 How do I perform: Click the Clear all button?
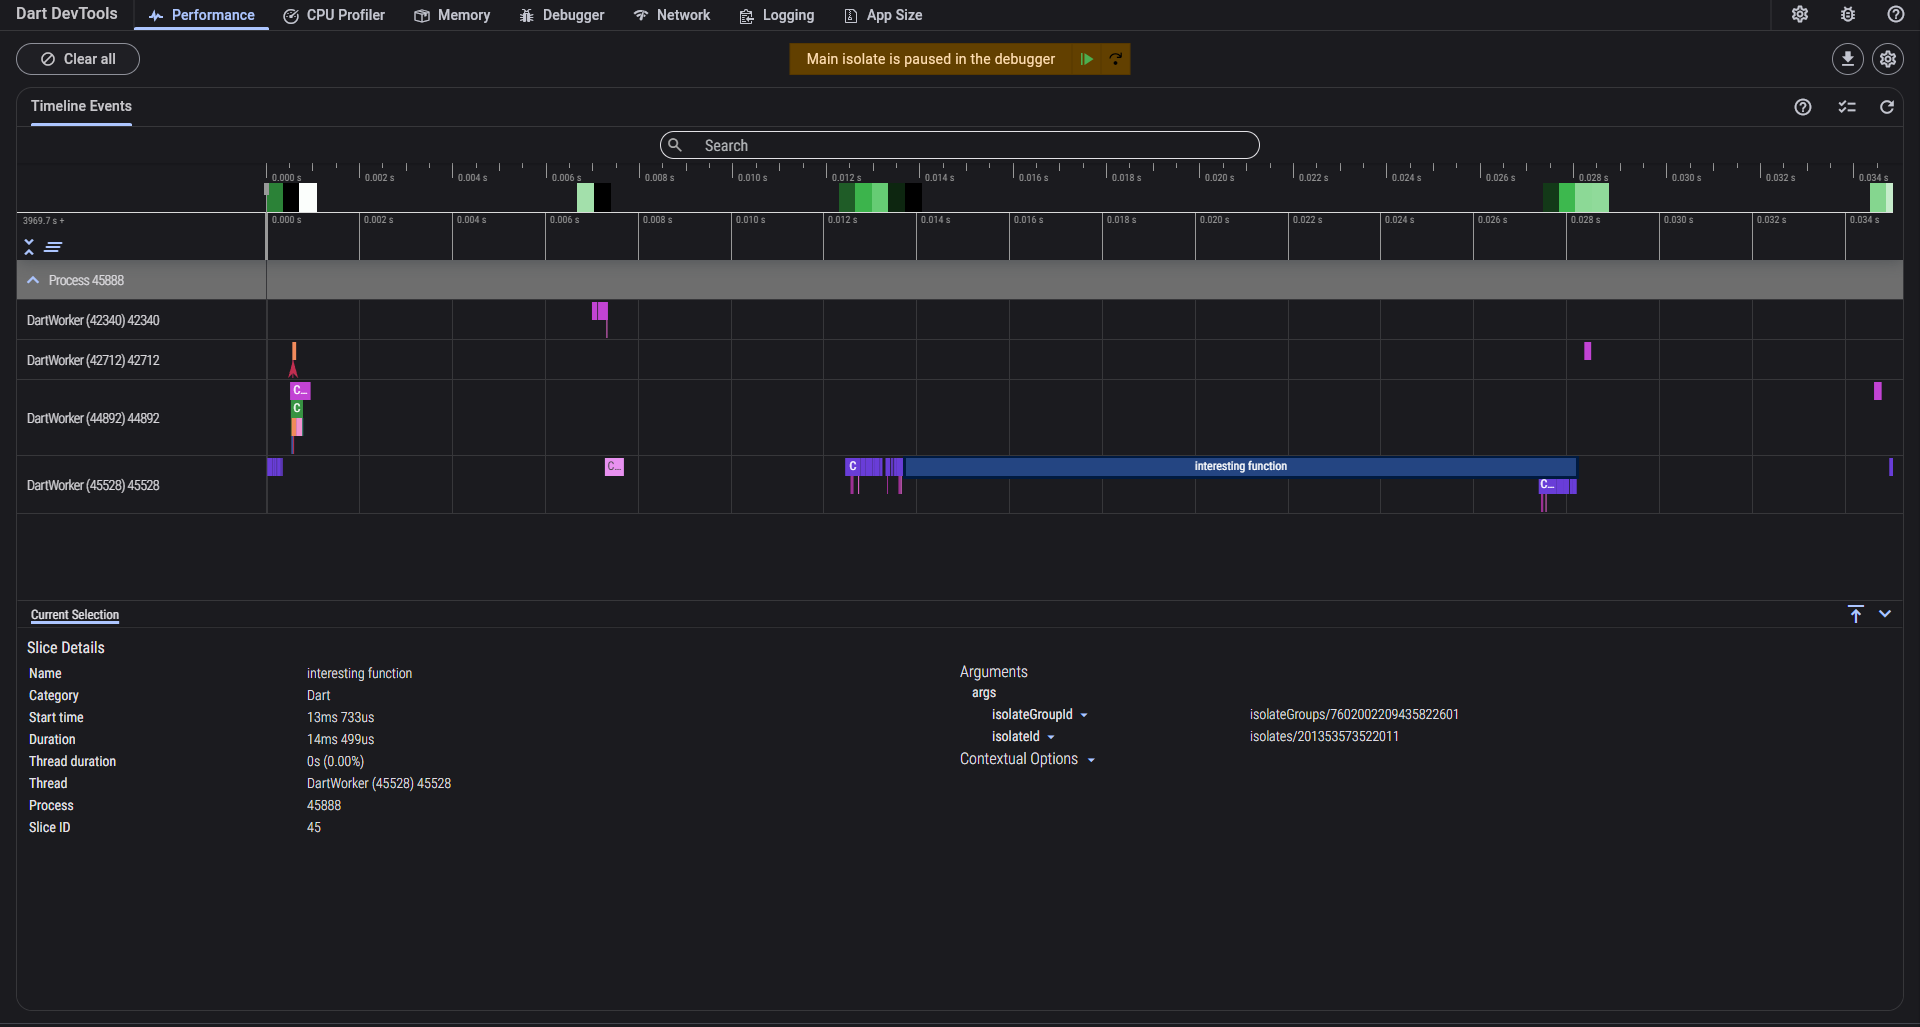[x=78, y=59]
